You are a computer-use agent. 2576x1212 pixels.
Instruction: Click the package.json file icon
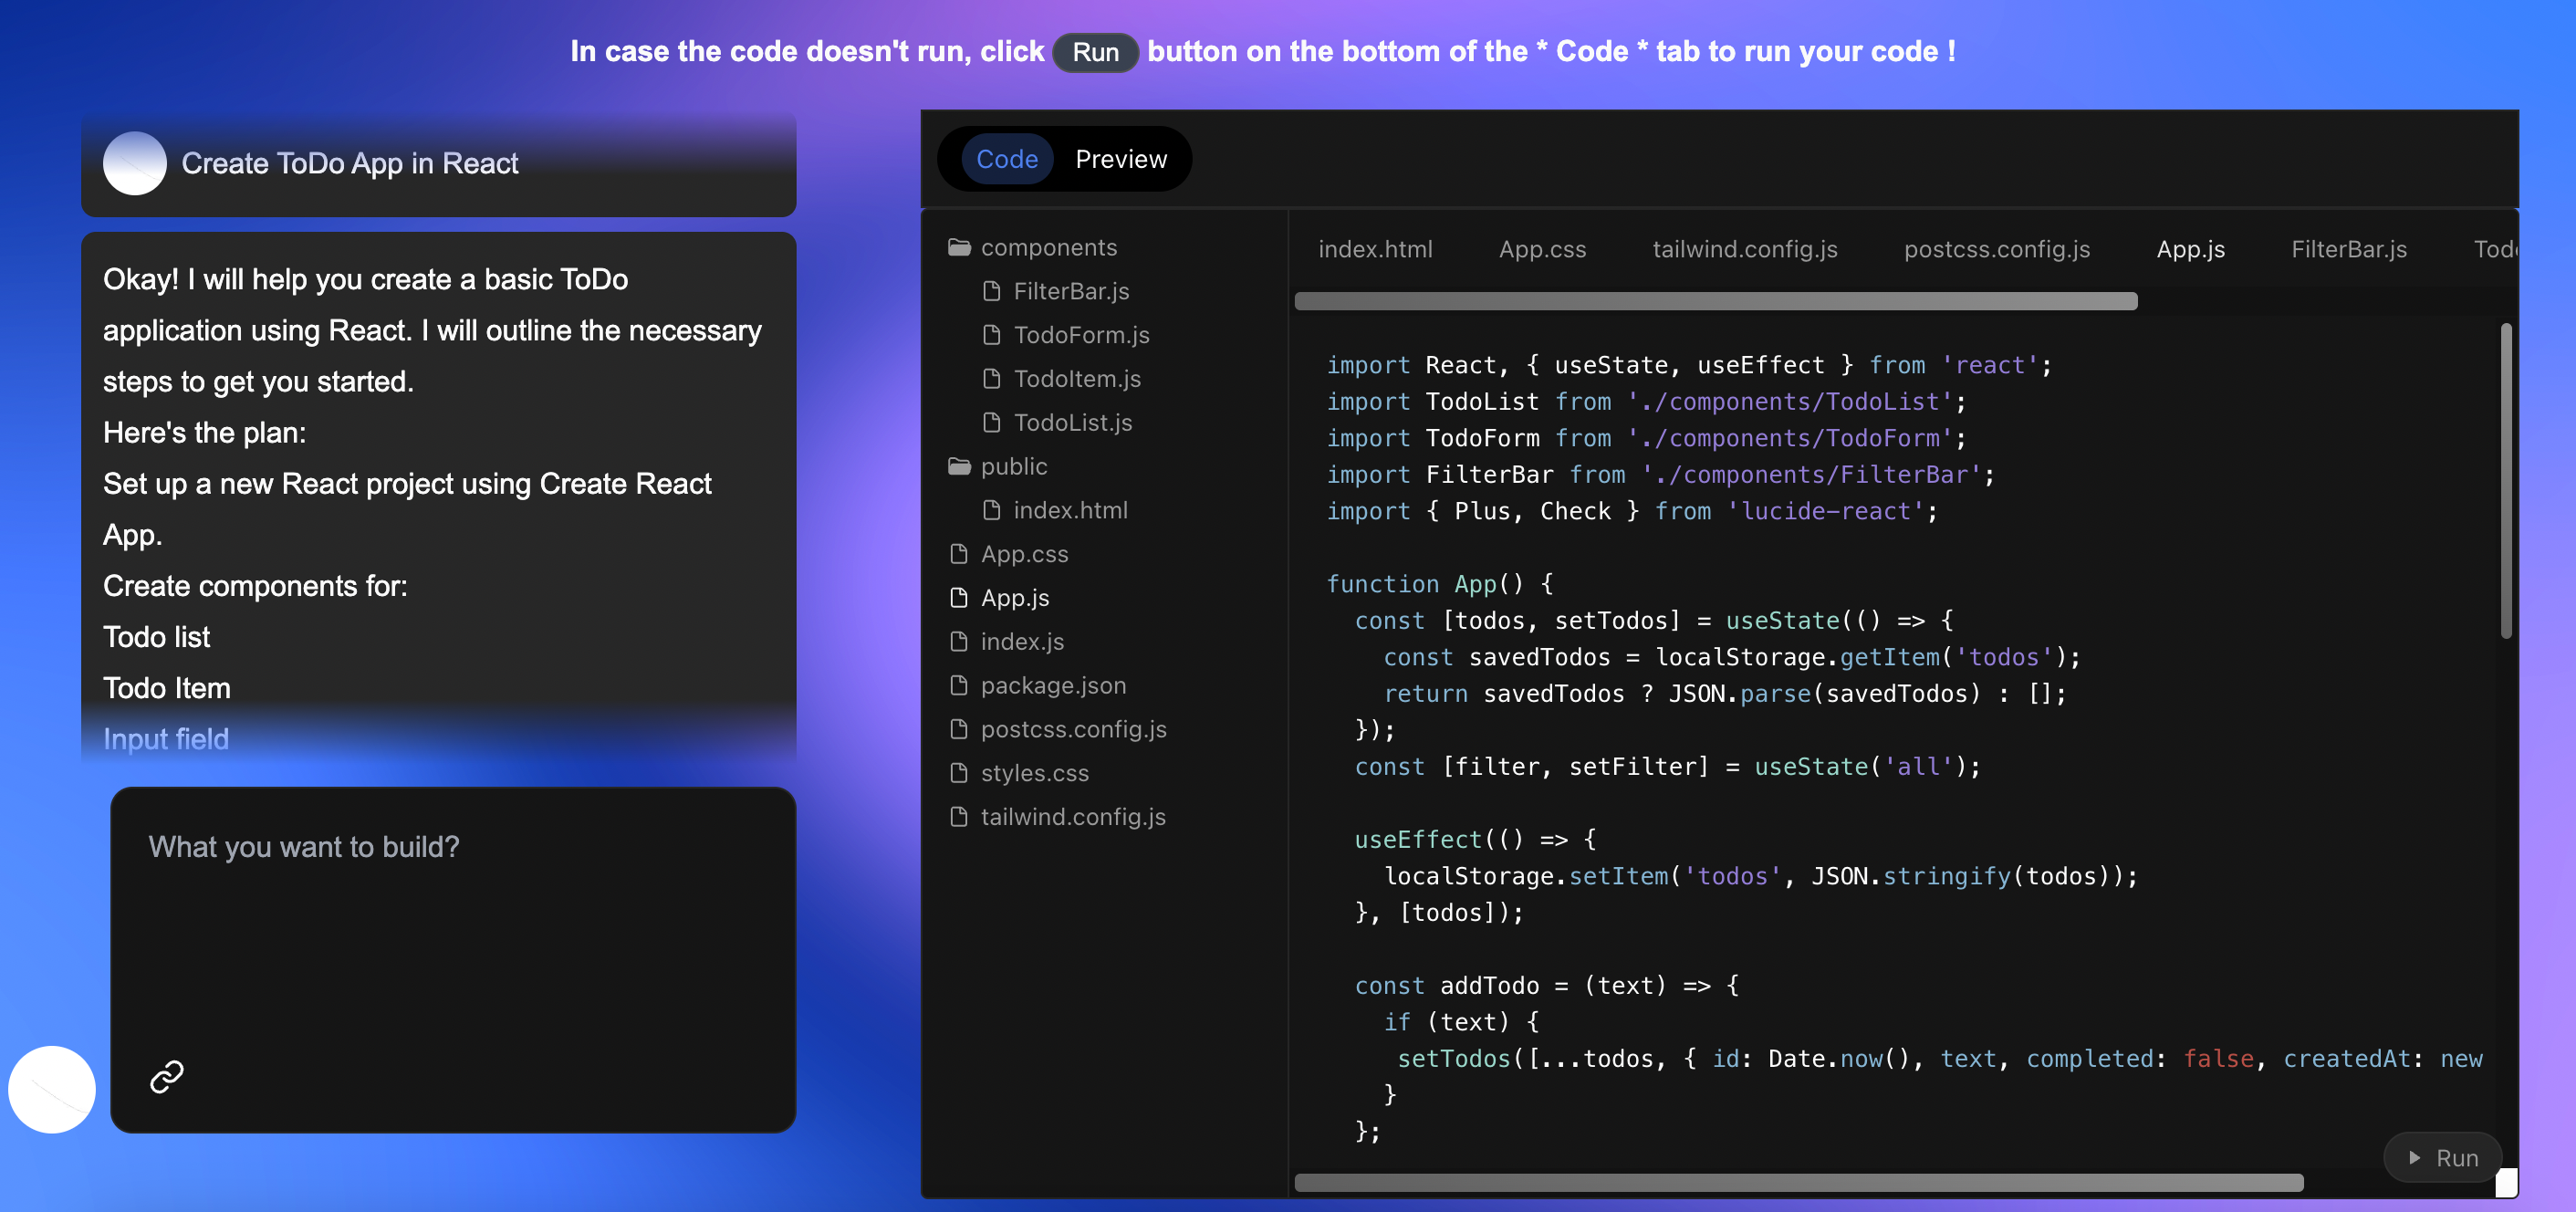[x=958, y=685]
